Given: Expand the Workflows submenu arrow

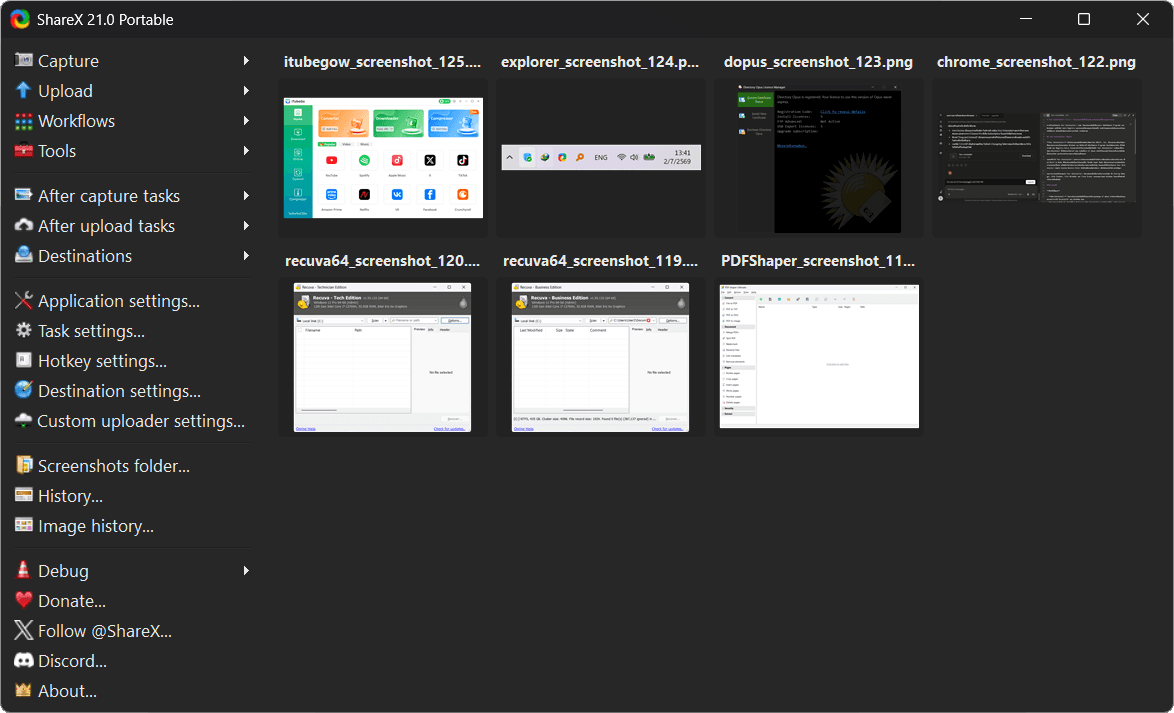Looking at the screenshot, I should click(246, 121).
